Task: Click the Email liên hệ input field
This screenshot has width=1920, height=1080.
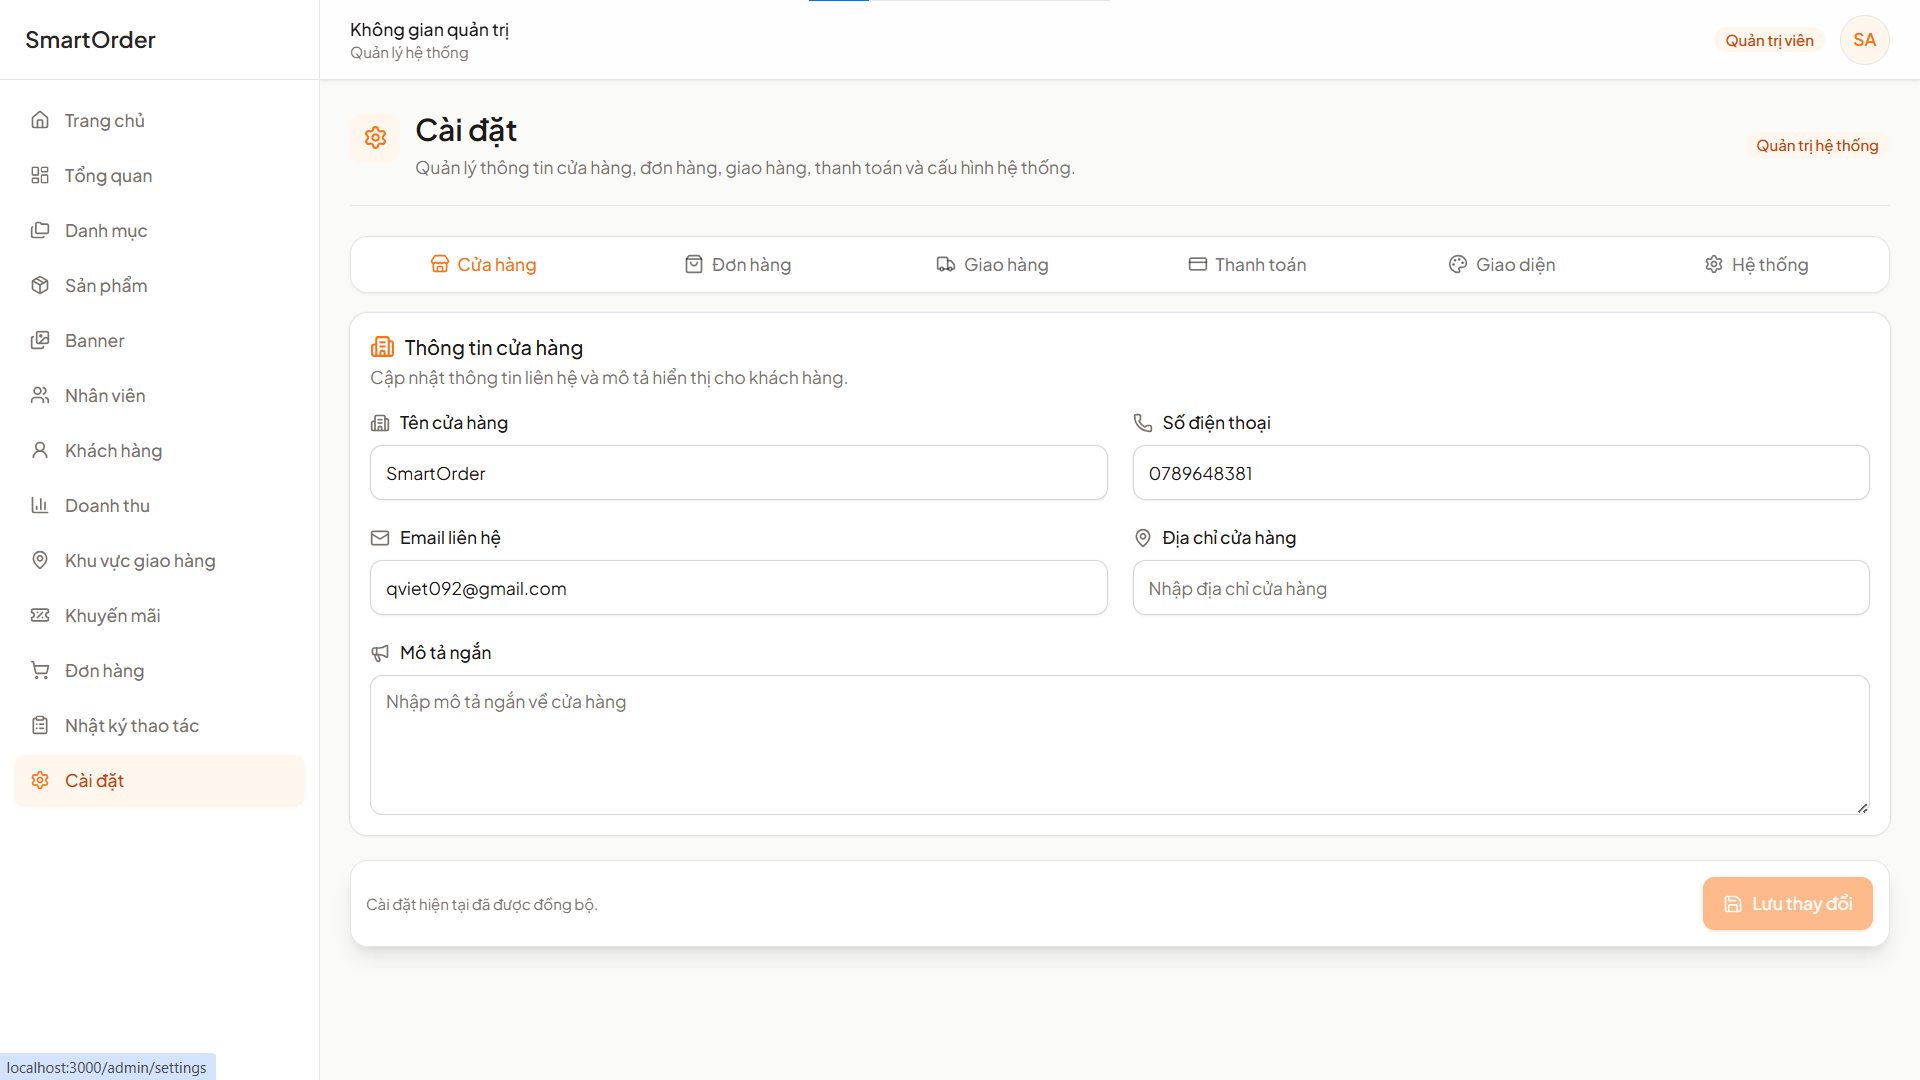Action: (738, 588)
